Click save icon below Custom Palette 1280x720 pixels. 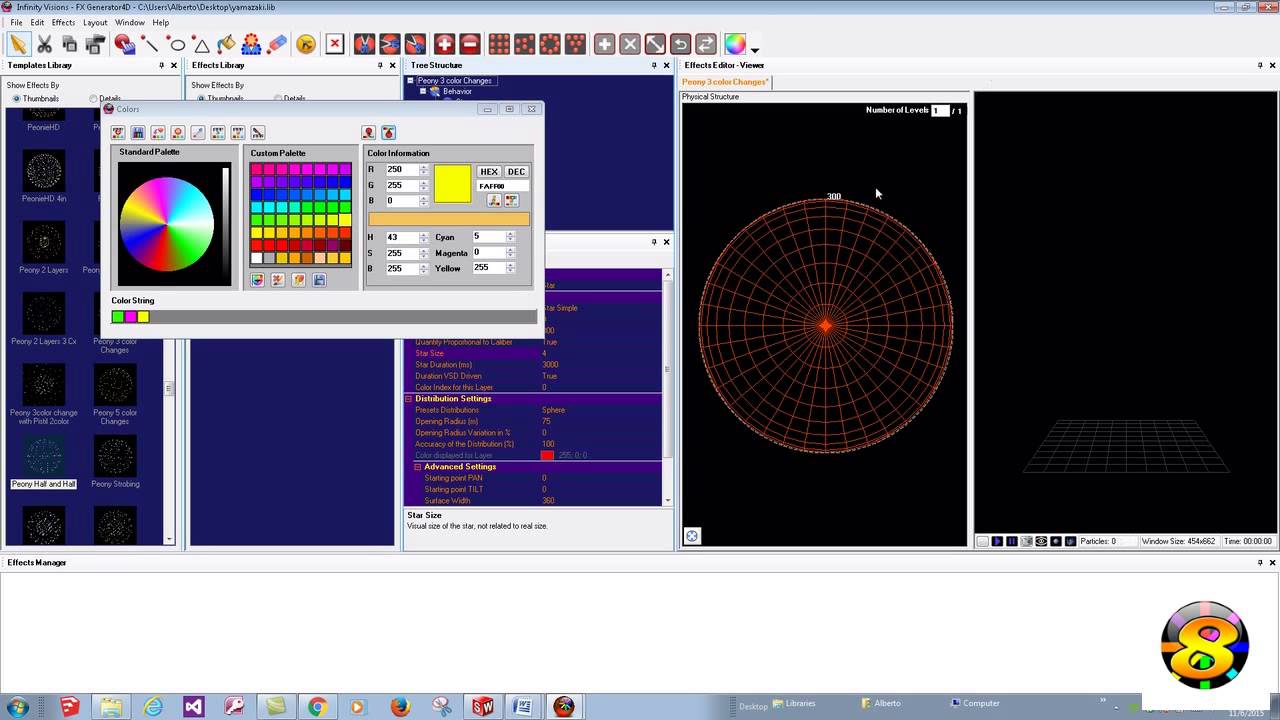(x=319, y=280)
